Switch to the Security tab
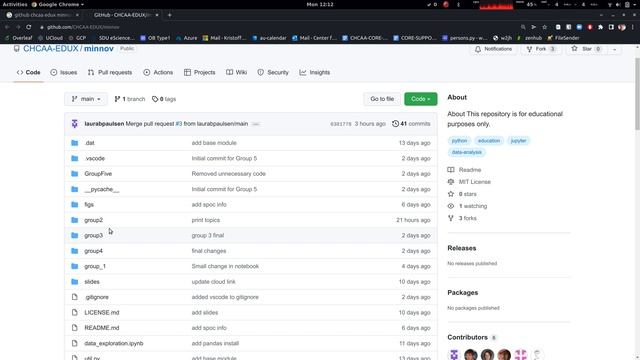 pyautogui.click(x=273, y=72)
